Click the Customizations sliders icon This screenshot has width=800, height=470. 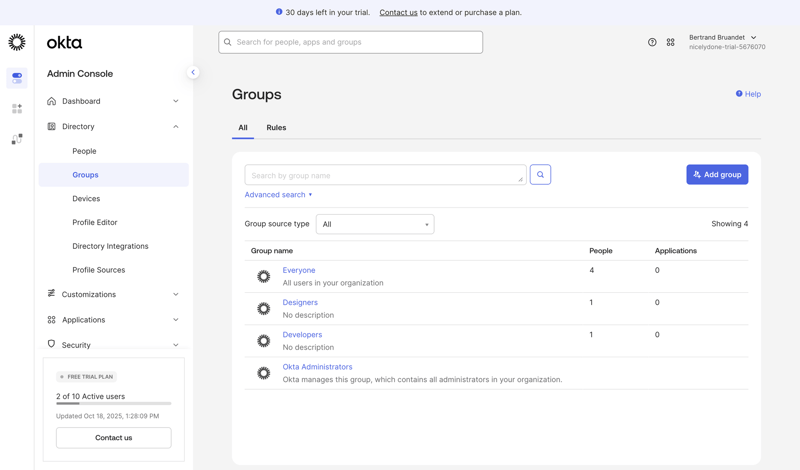pyautogui.click(x=52, y=293)
